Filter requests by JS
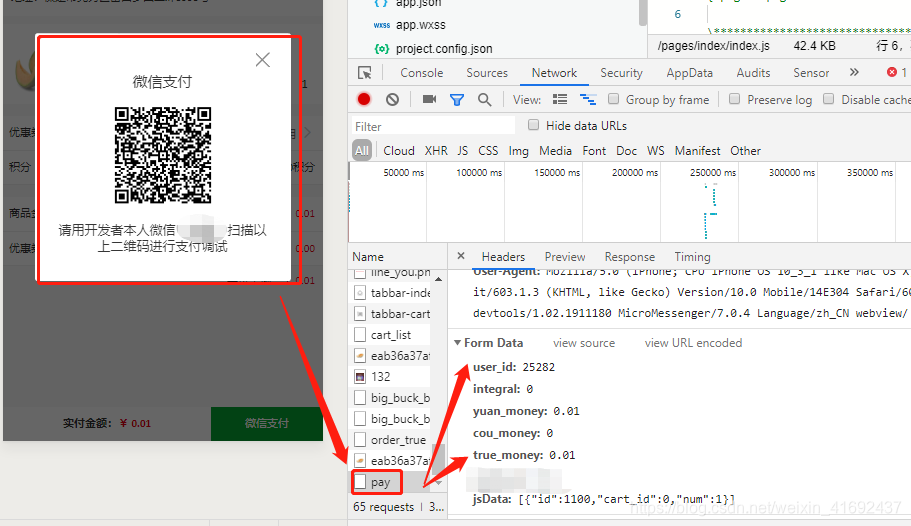The image size is (911, 526). coord(462,151)
